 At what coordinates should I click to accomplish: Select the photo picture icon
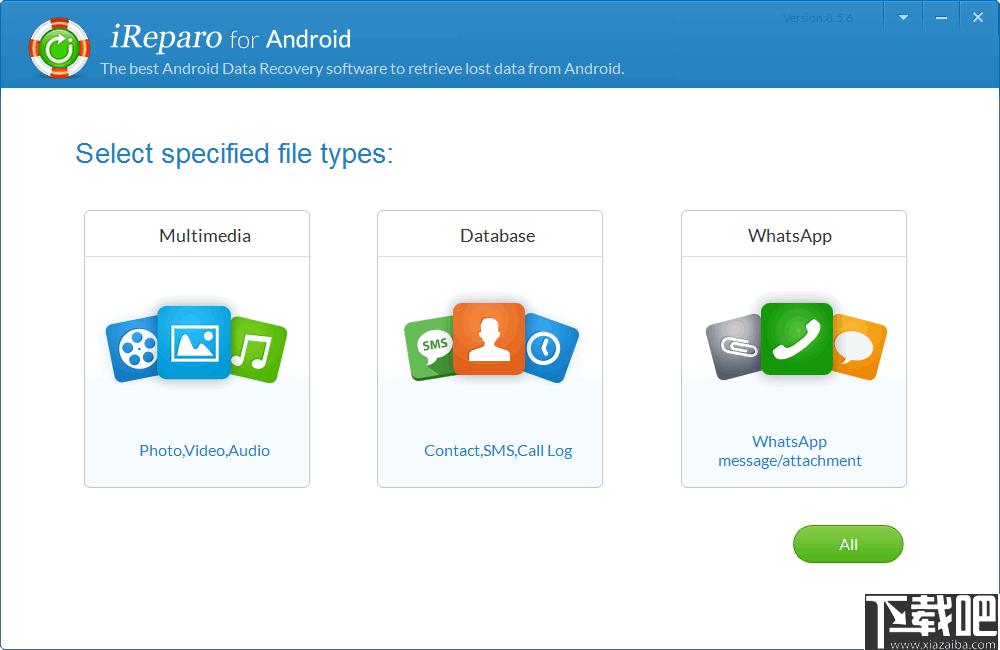(194, 343)
